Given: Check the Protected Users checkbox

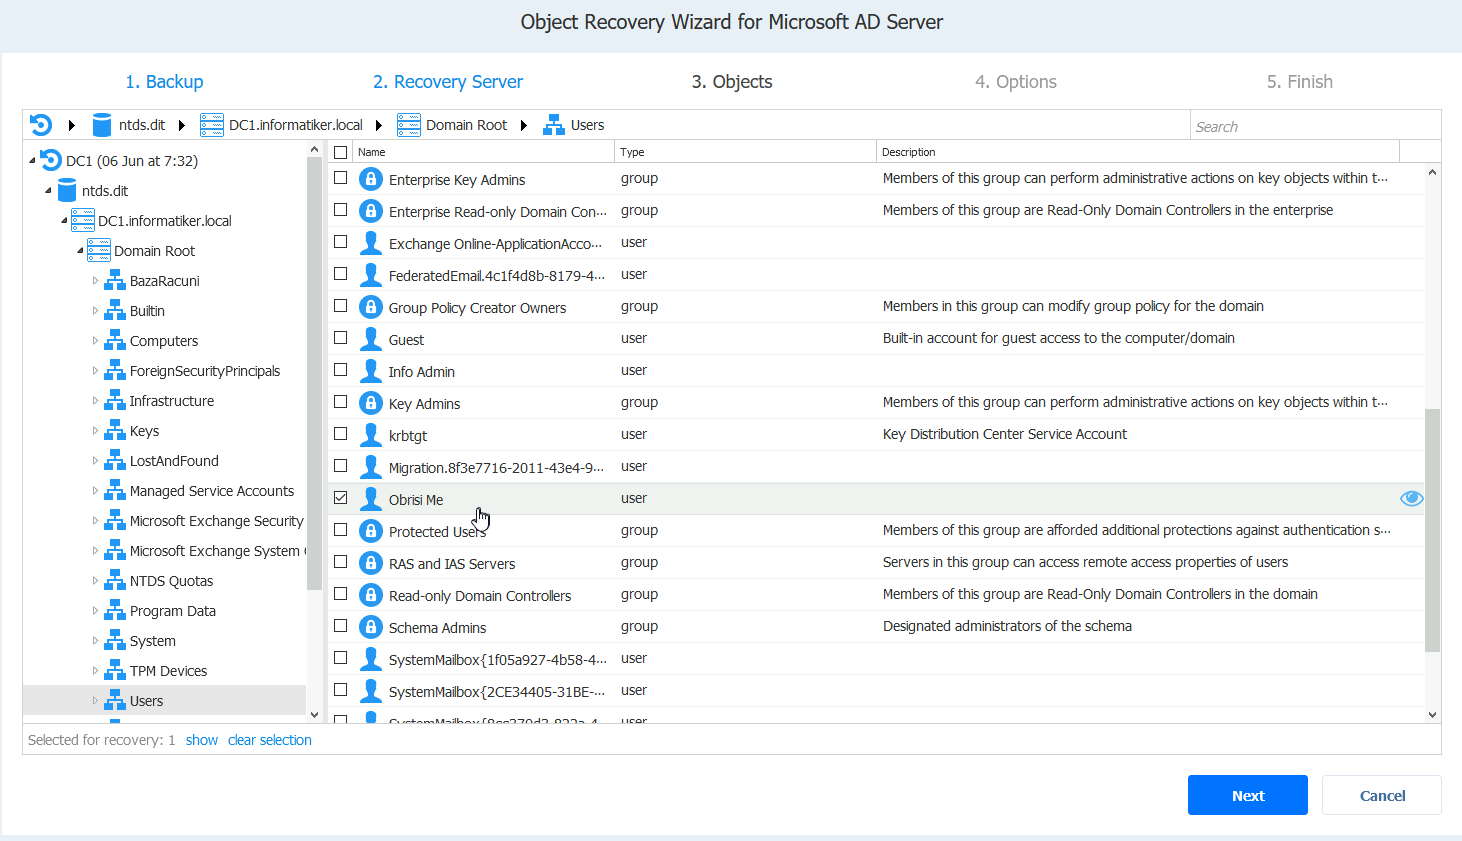Looking at the screenshot, I should (341, 530).
